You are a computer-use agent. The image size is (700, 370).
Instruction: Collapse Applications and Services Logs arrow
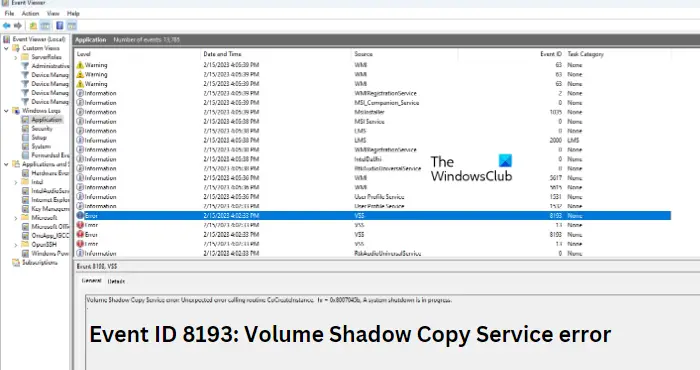[x=6, y=164]
